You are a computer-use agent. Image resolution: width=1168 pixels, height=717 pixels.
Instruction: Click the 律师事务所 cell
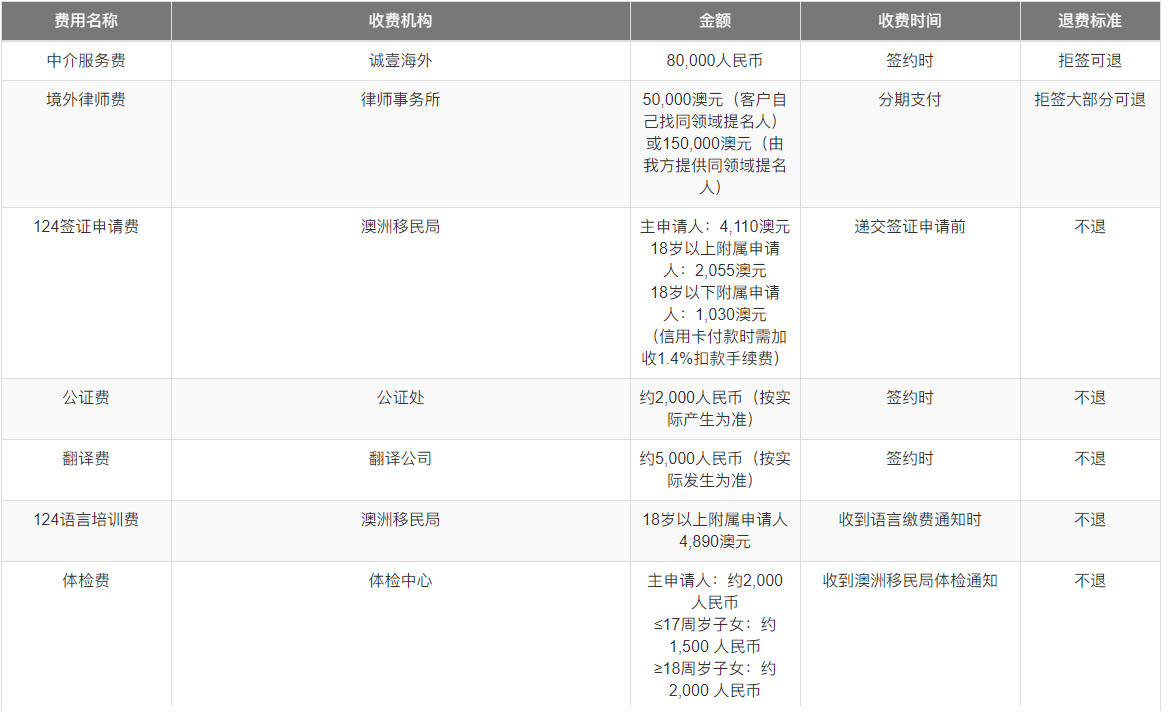(x=401, y=144)
